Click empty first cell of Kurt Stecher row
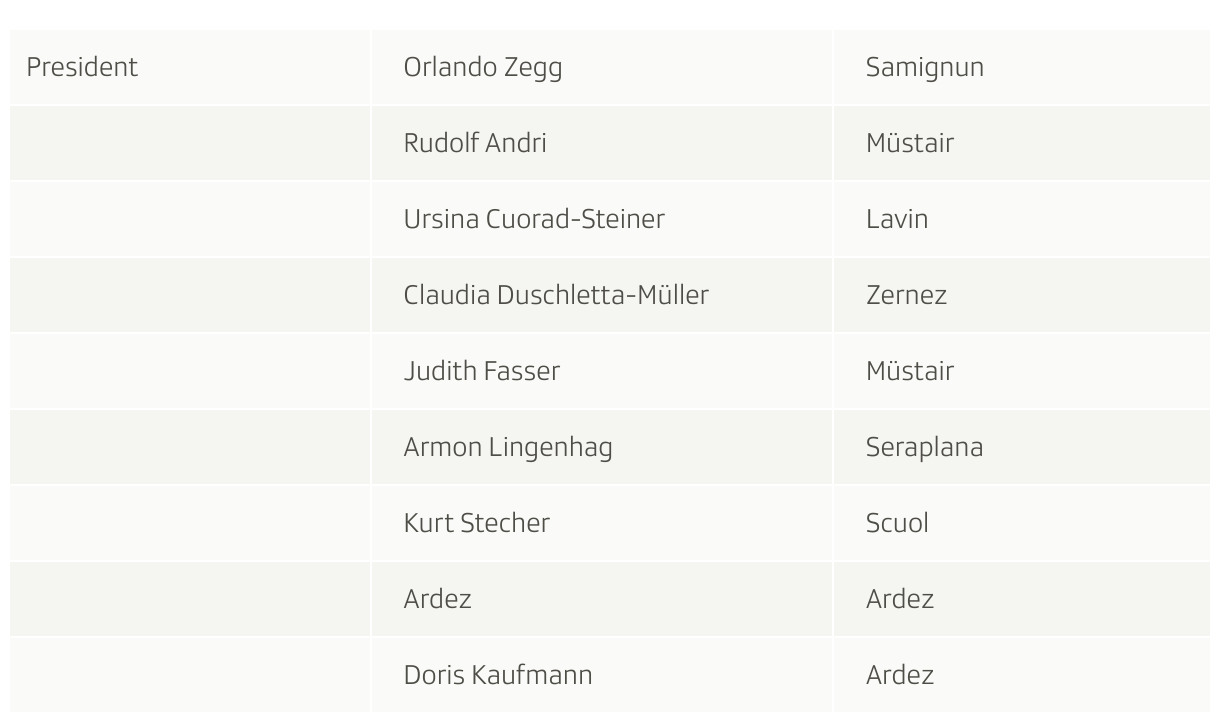Viewport: 1220px width, 722px height. 190,523
